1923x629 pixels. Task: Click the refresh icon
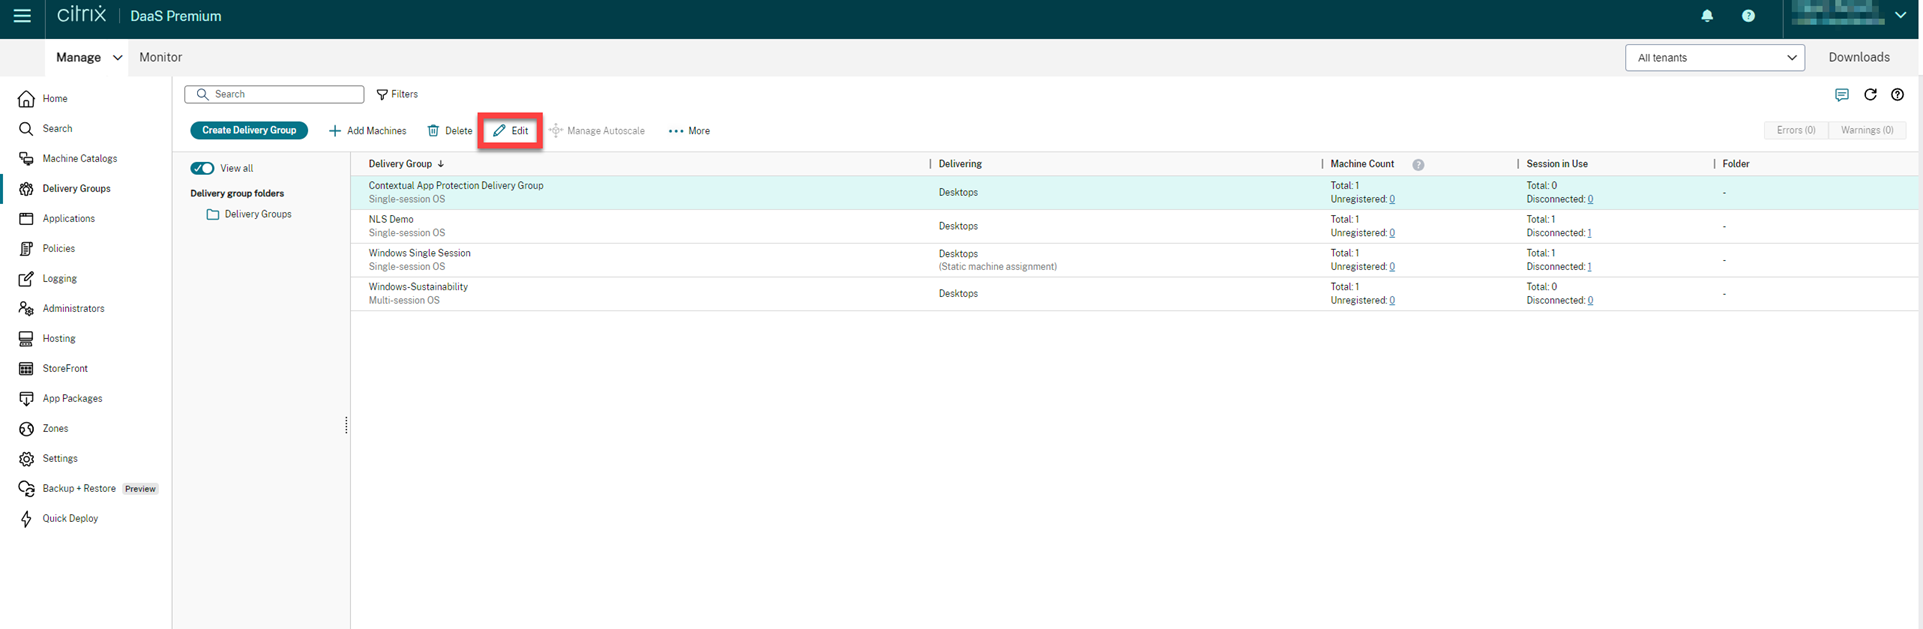point(1870,95)
